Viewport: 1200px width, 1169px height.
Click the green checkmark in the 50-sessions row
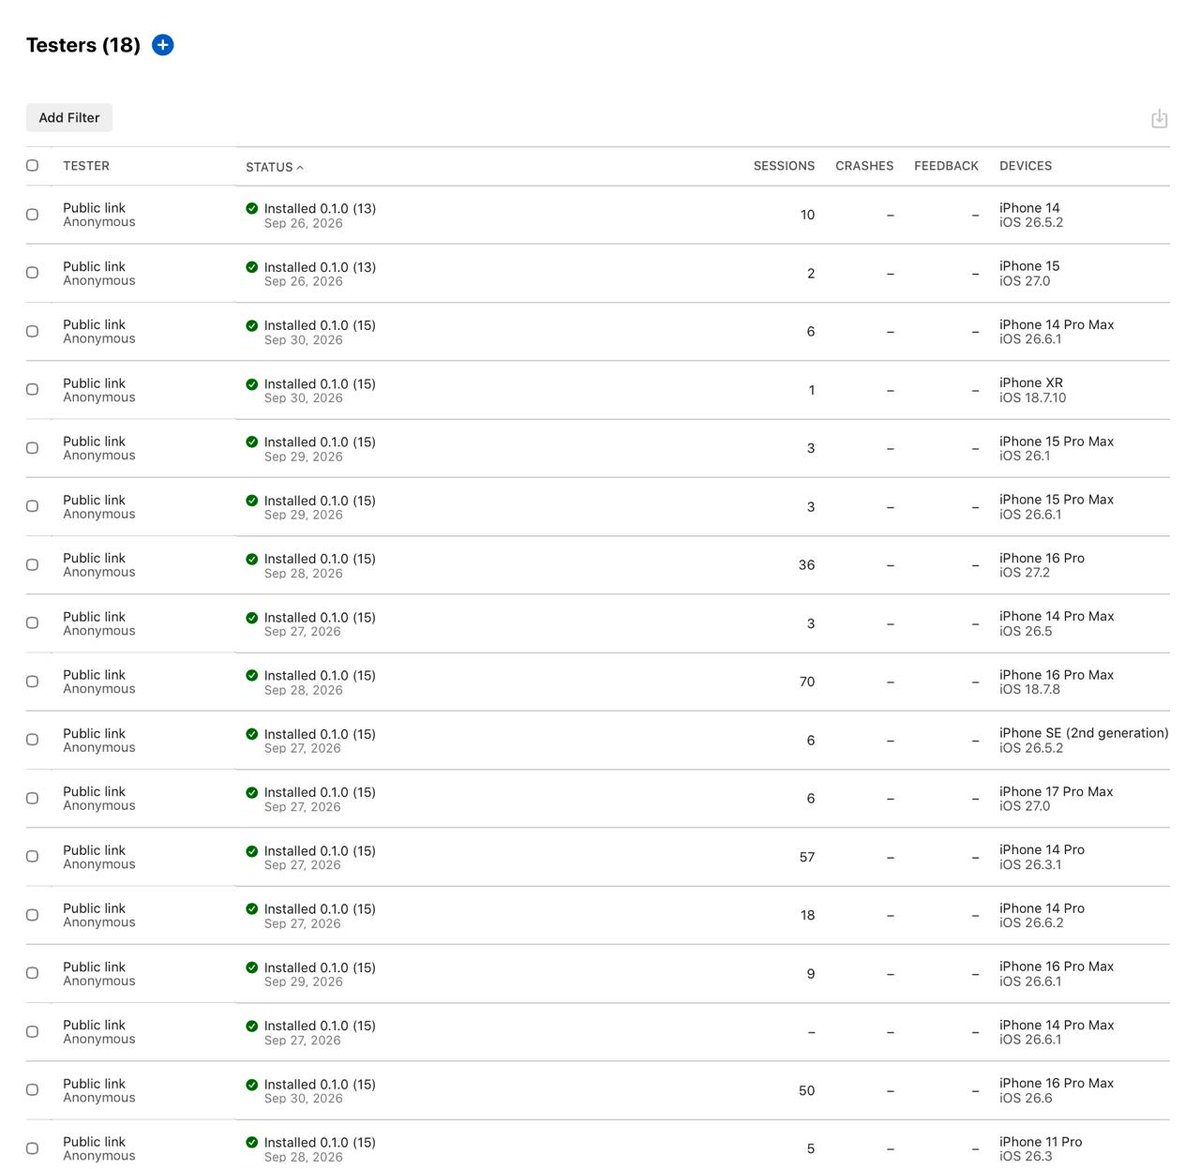tap(252, 1084)
